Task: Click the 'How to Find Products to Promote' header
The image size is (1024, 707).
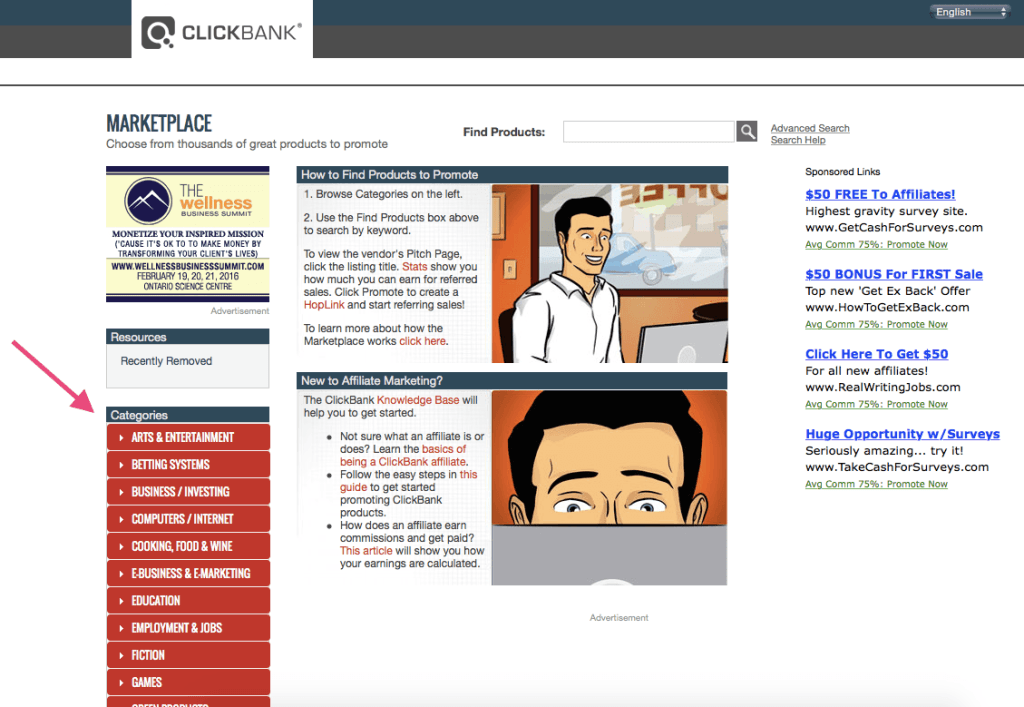Action: click(512, 174)
